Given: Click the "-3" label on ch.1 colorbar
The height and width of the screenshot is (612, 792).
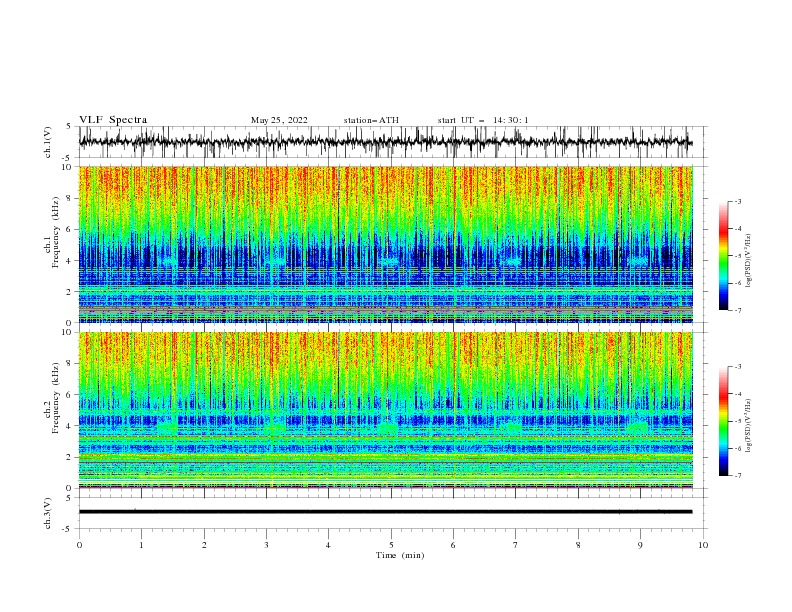Looking at the screenshot, I should pyautogui.click(x=738, y=201).
